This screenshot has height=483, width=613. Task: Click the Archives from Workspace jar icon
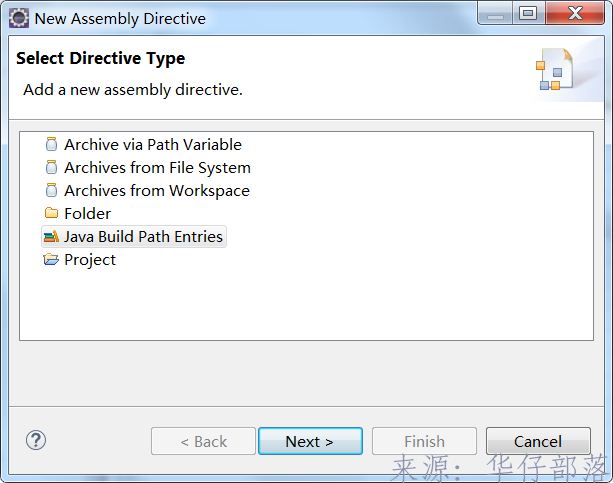point(51,190)
